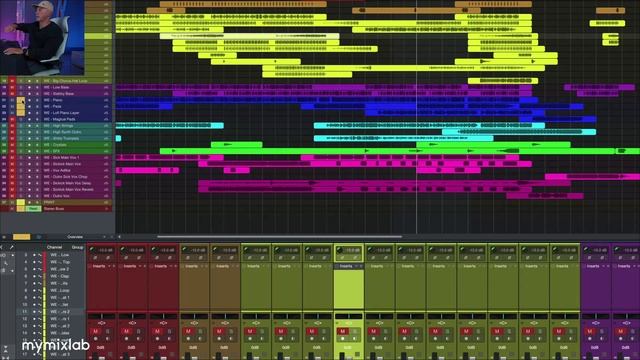Toggle Inserts power on highlighted channel
The height and width of the screenshot is (360, 640).
point(337,266)
